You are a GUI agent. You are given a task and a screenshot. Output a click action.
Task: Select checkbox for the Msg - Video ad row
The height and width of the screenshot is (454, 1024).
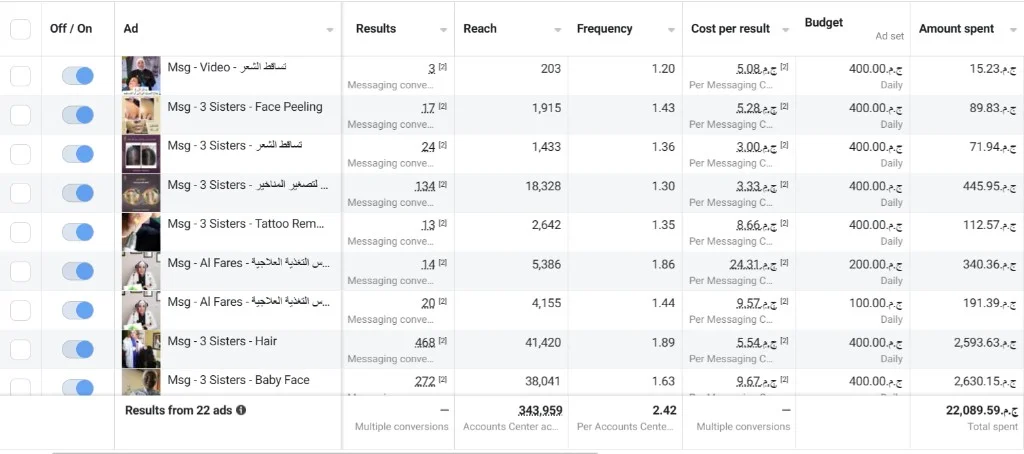(x=20, y=76)
